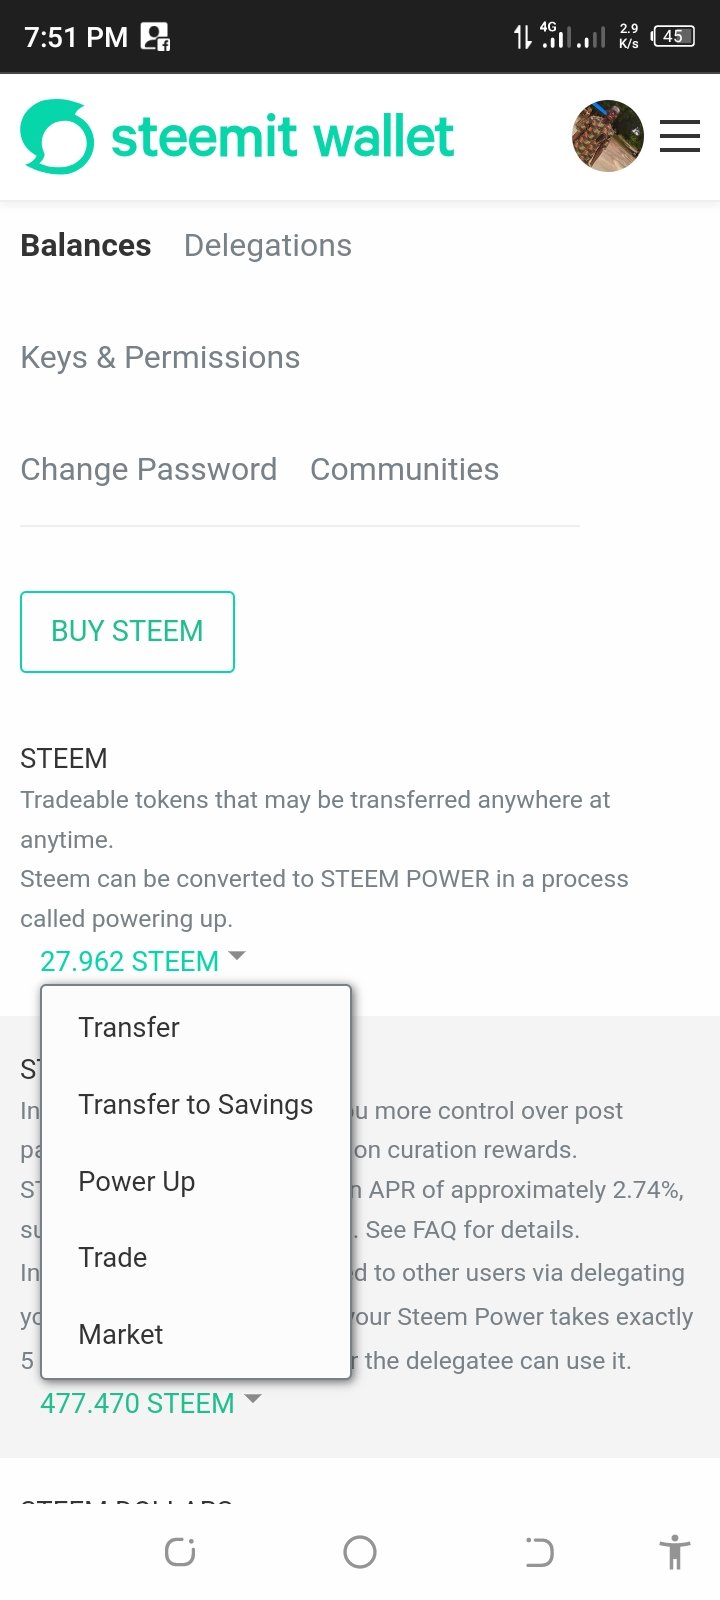The height and width of the screenshot is (1600, 720).
Task: Open the Keys & Permissions tab
Action: tap(160, 357)
